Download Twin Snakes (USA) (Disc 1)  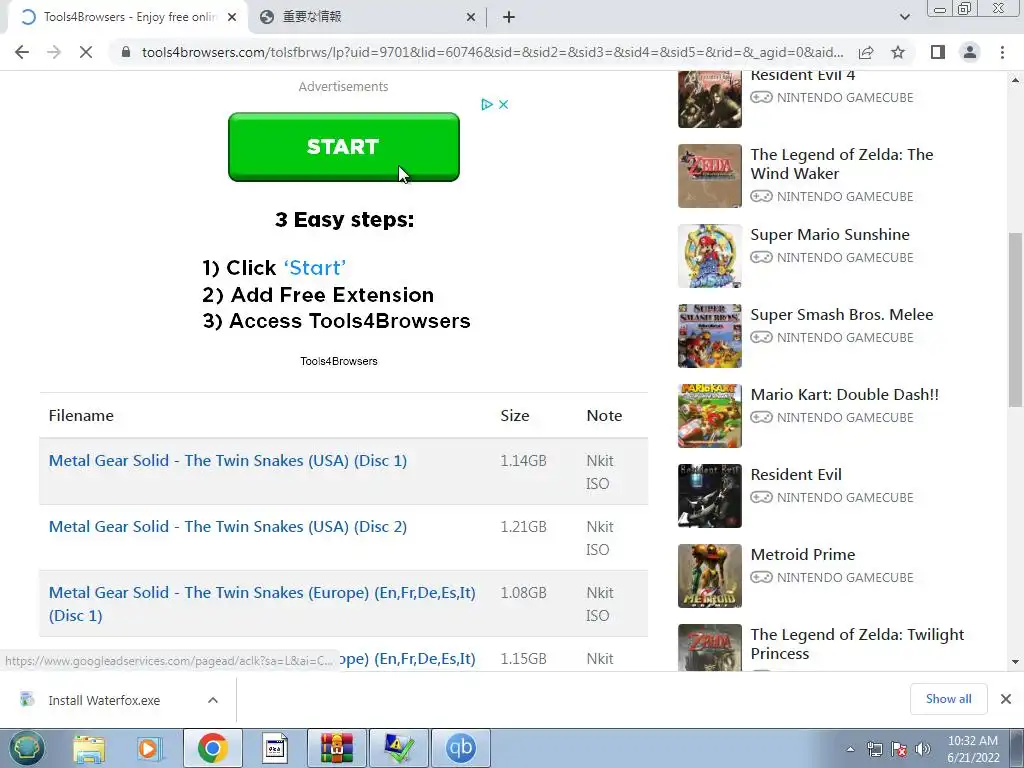[228, 460]
